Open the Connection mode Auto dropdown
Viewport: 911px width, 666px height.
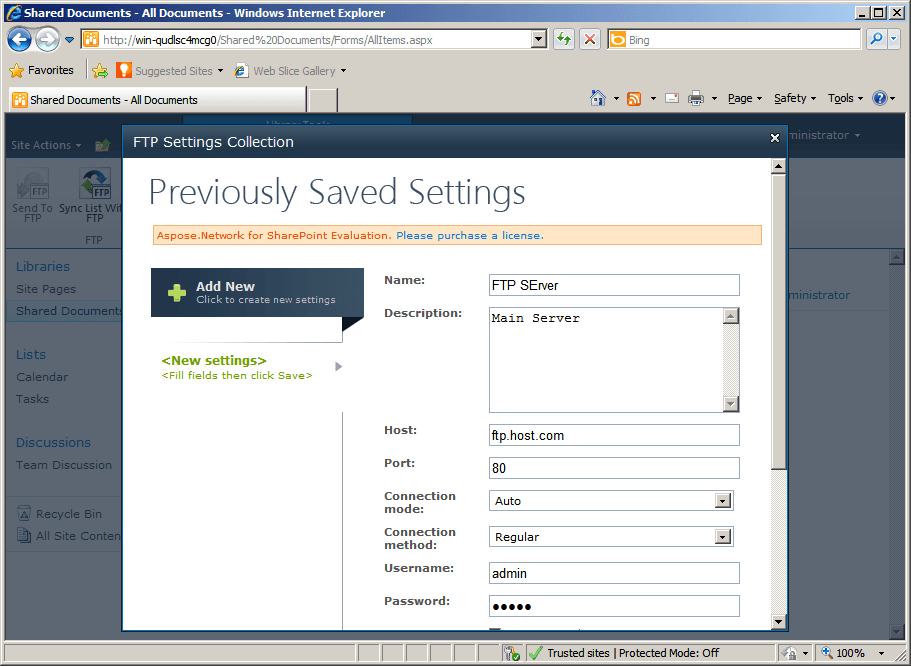611,501
